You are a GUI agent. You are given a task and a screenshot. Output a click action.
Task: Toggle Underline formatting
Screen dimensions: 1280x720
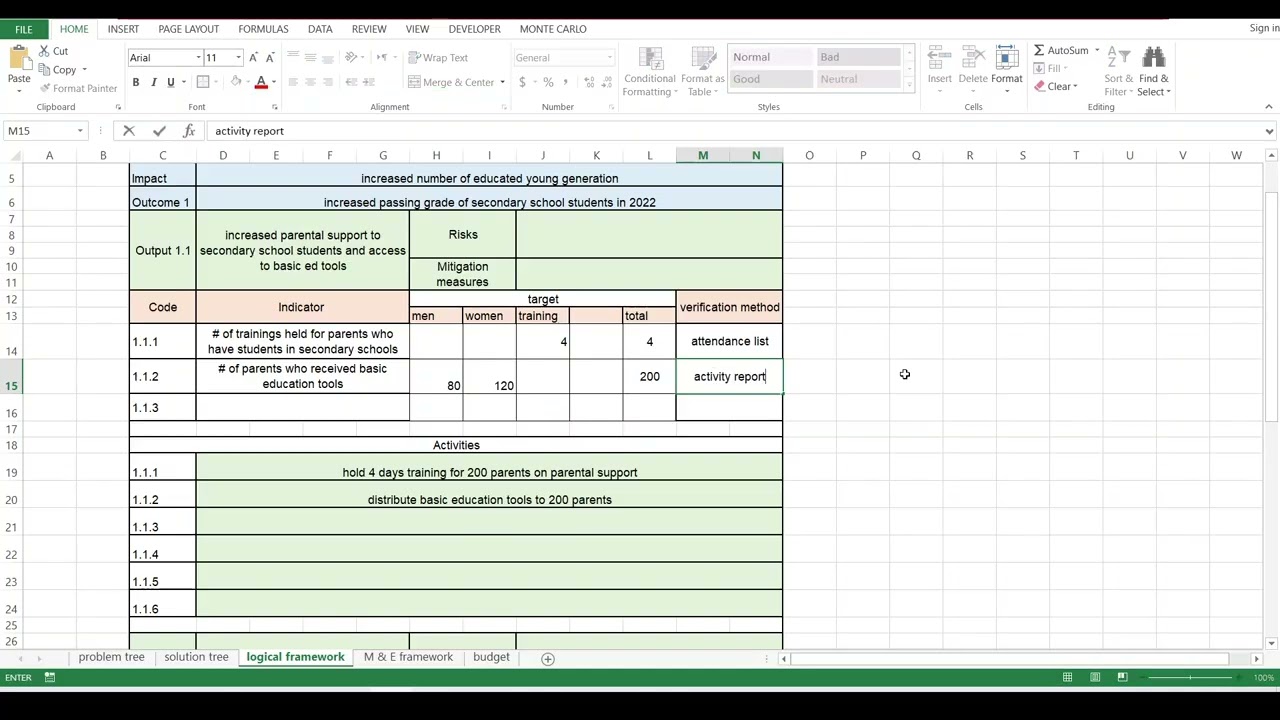click(x=171, y=82)
